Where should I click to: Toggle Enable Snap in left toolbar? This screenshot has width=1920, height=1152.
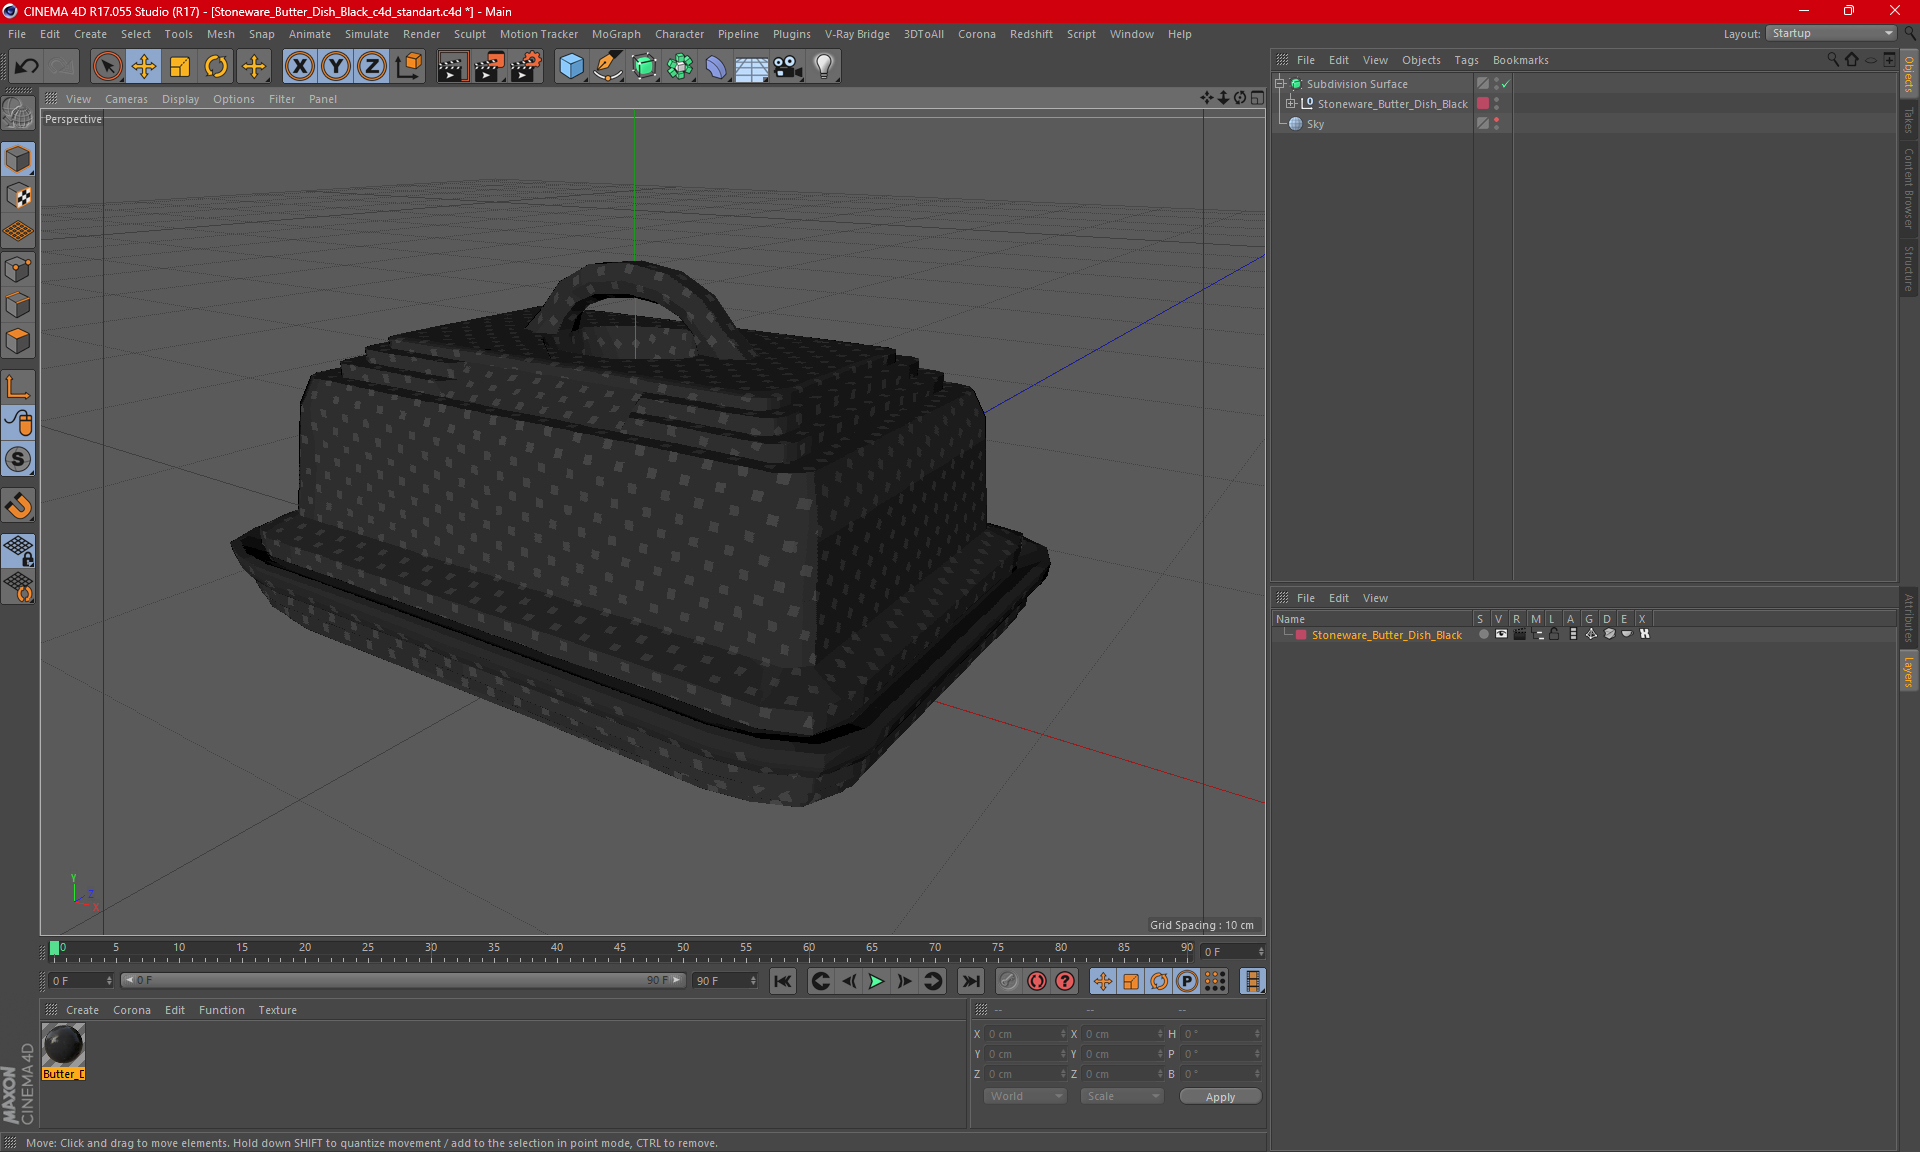pos(18,460)
